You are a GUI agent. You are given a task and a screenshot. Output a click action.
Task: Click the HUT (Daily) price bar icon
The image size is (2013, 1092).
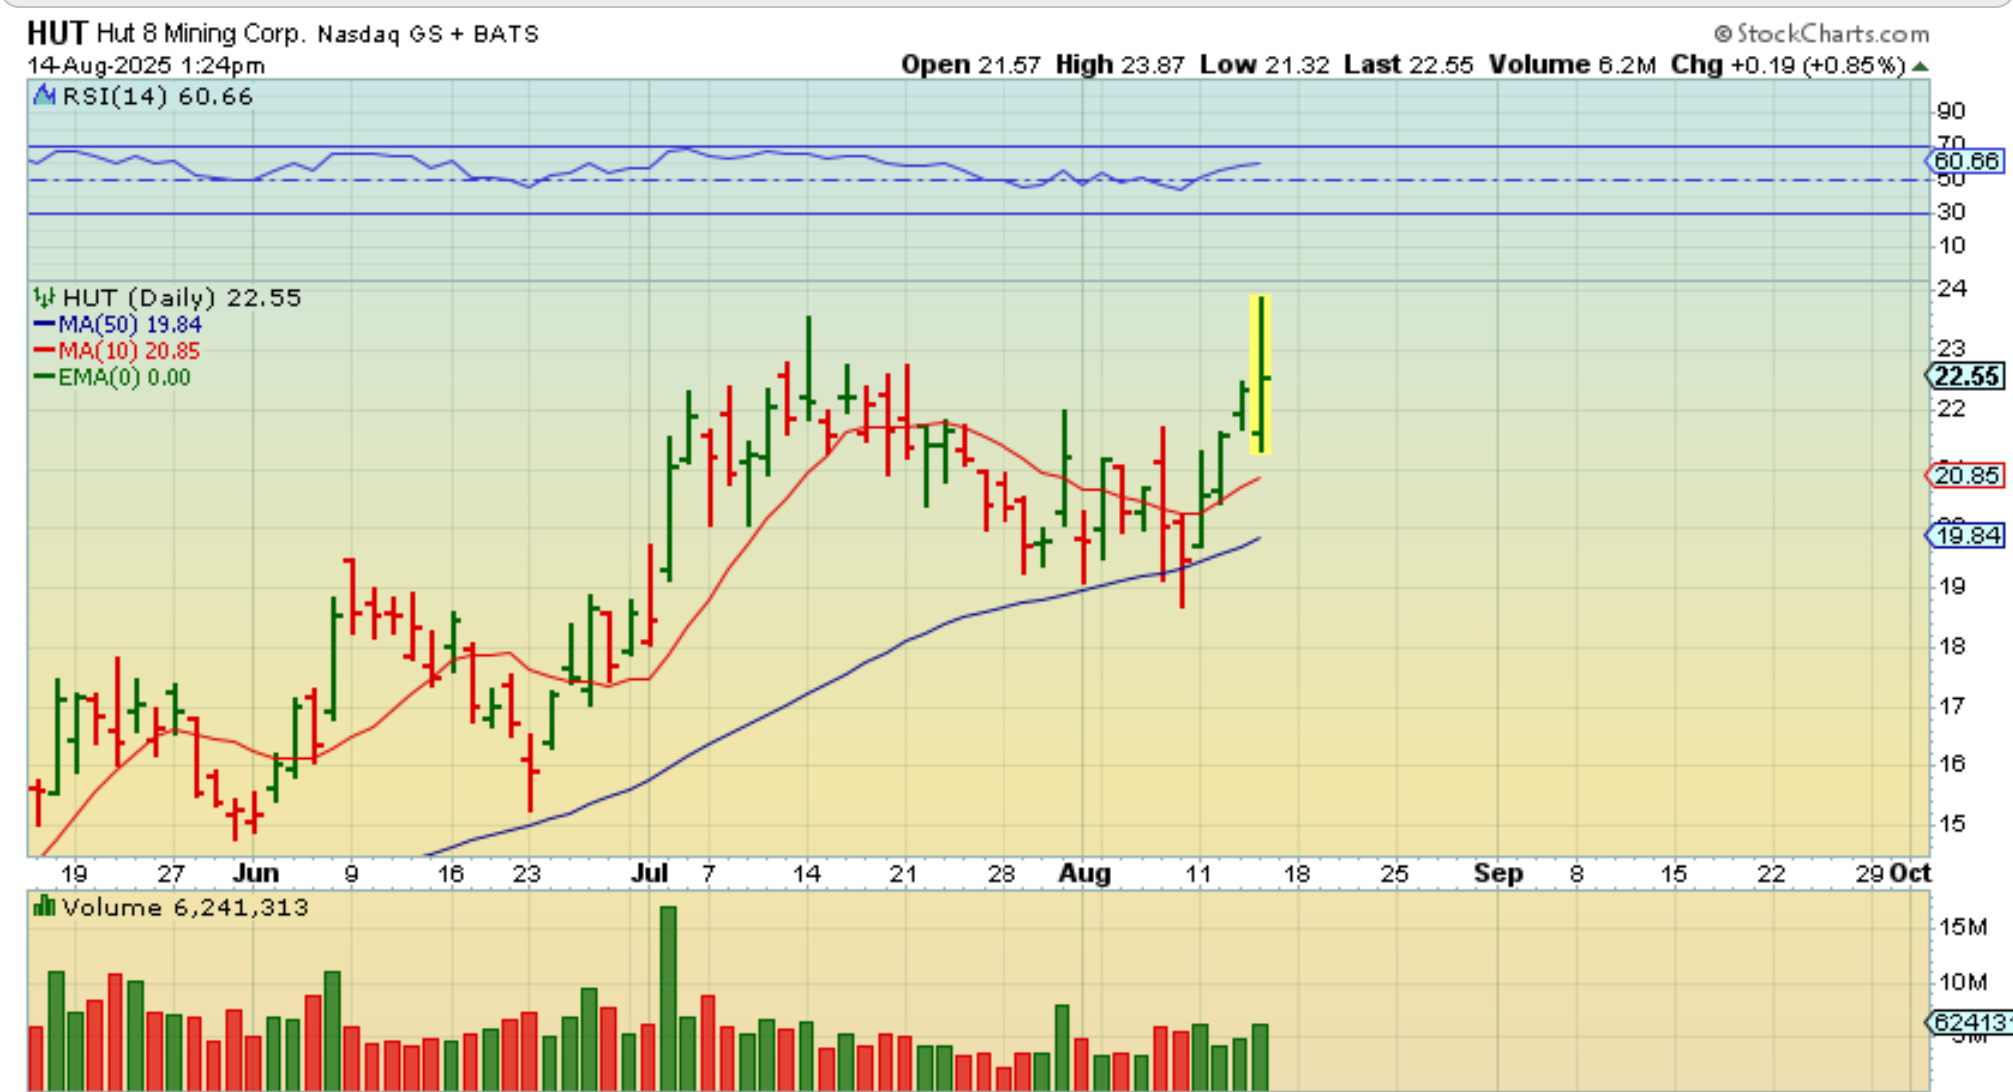click(x=44, y=297)
